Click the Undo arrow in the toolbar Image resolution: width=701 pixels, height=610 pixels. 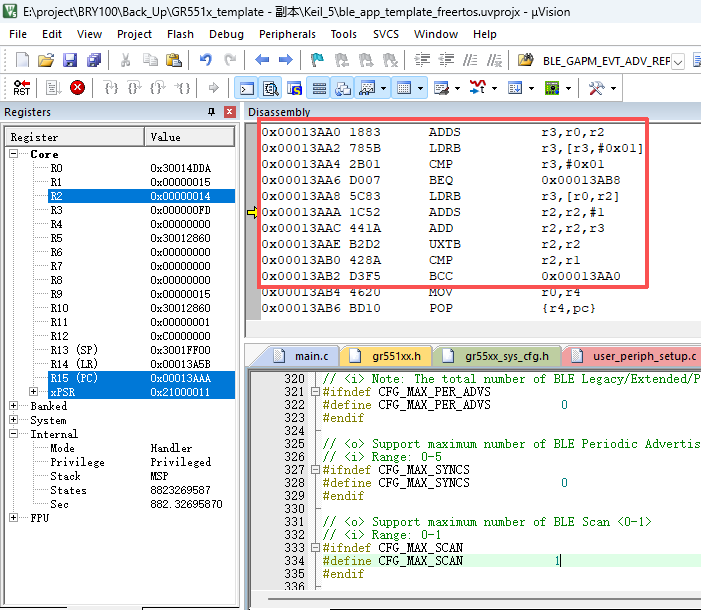[206, 60]
